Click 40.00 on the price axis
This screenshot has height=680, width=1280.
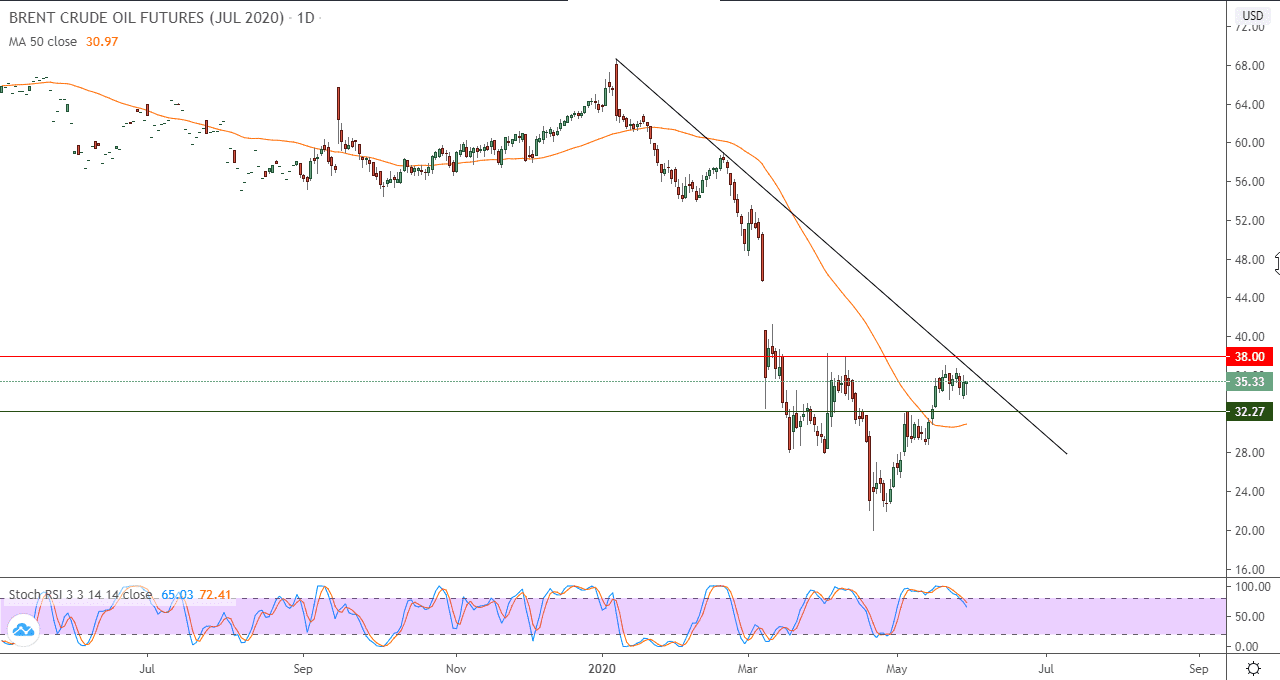pyautogui.click(x=1250, y=337)
